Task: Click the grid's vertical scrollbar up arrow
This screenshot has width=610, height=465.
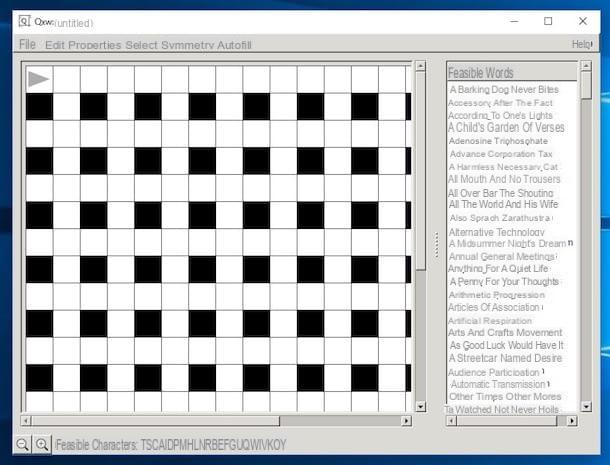Action: coord(421,68)
